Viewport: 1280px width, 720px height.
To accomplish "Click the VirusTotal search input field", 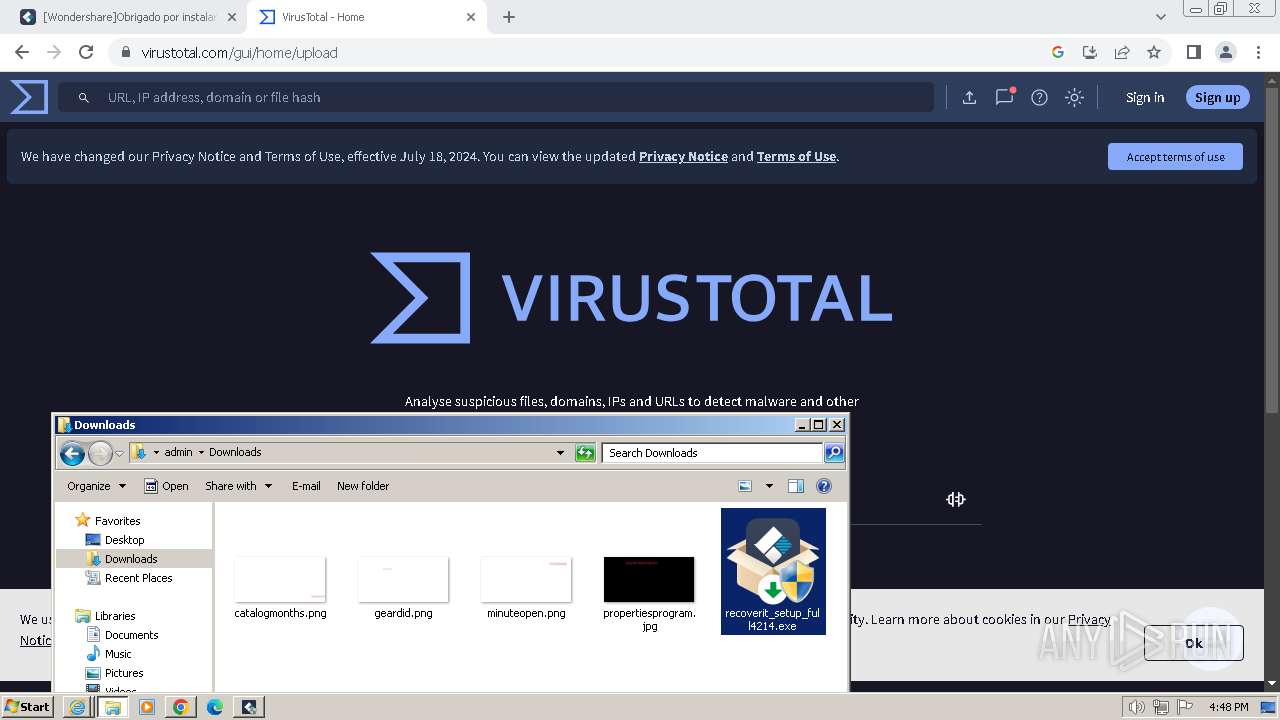I will pos(496,97).
